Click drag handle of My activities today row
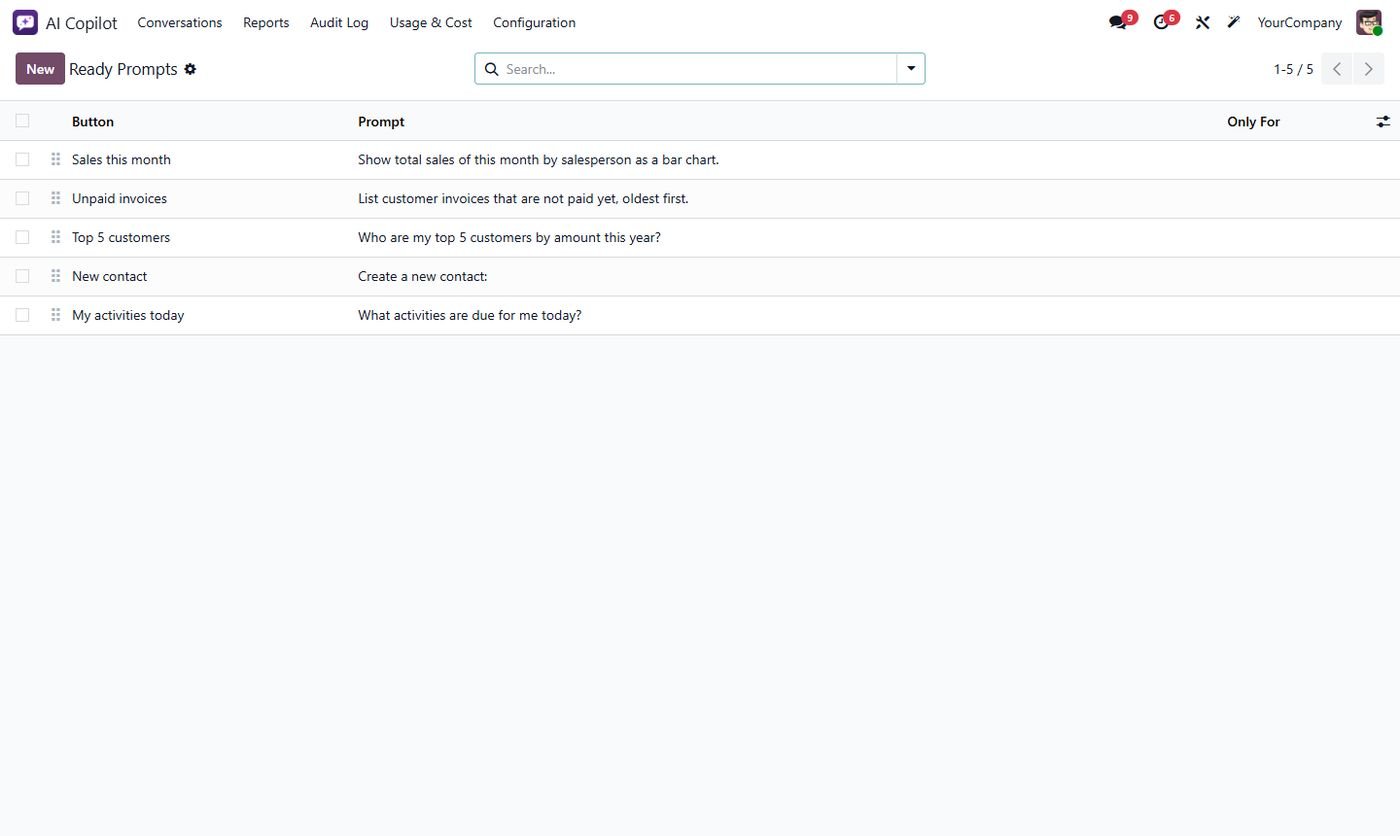This screenshot has width=1400, height=836. coord(56,315)
